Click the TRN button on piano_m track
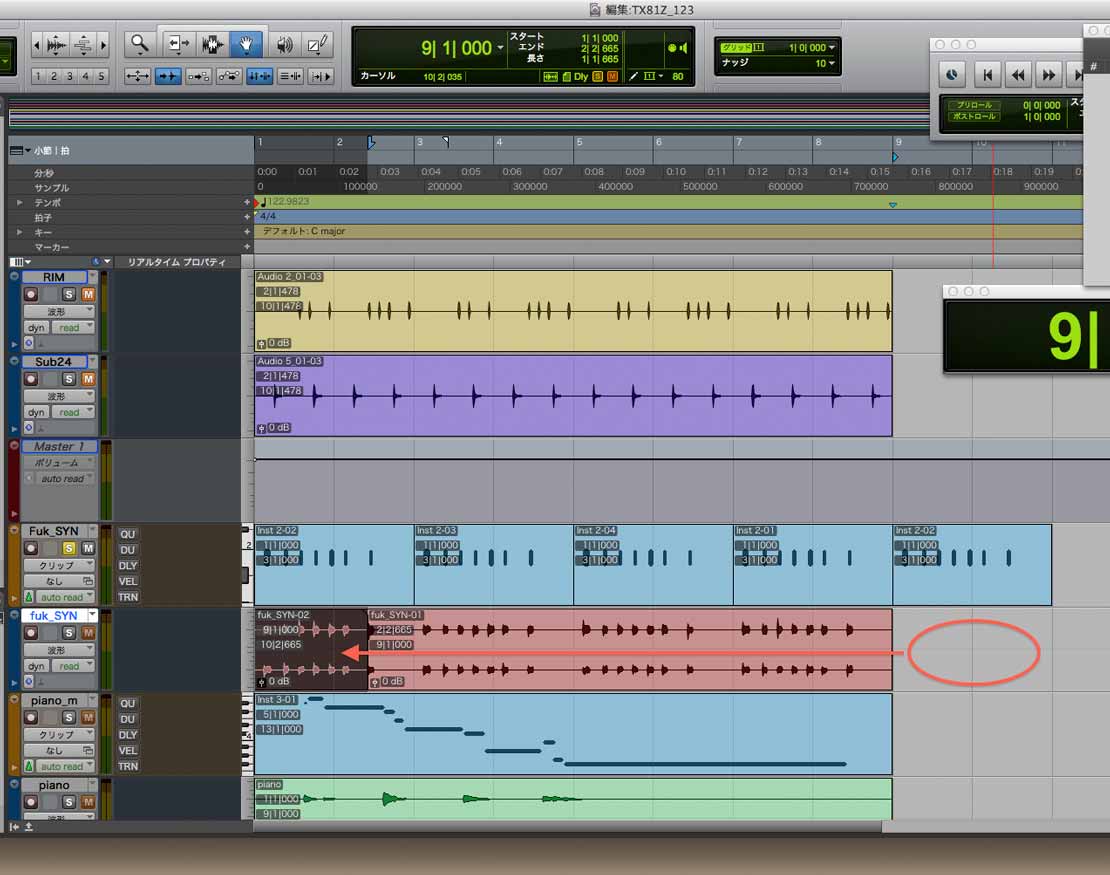The height and width of the screenshot is (875, 1110). (x=127, y=766)
